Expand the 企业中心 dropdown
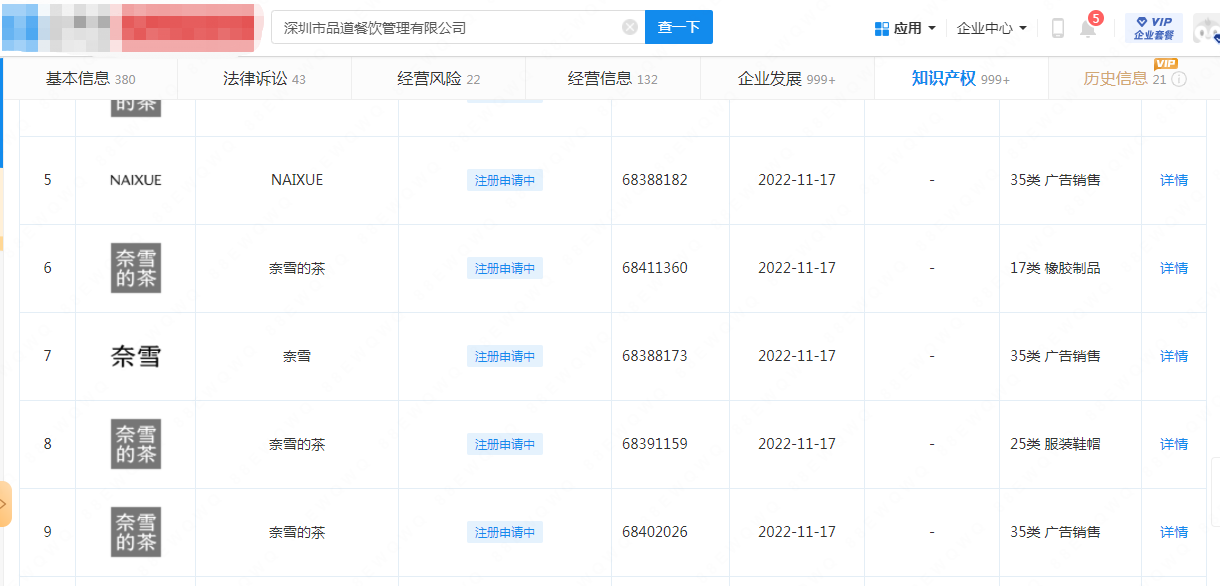Viewport: 1220px width, 586px height. point(991,28)
